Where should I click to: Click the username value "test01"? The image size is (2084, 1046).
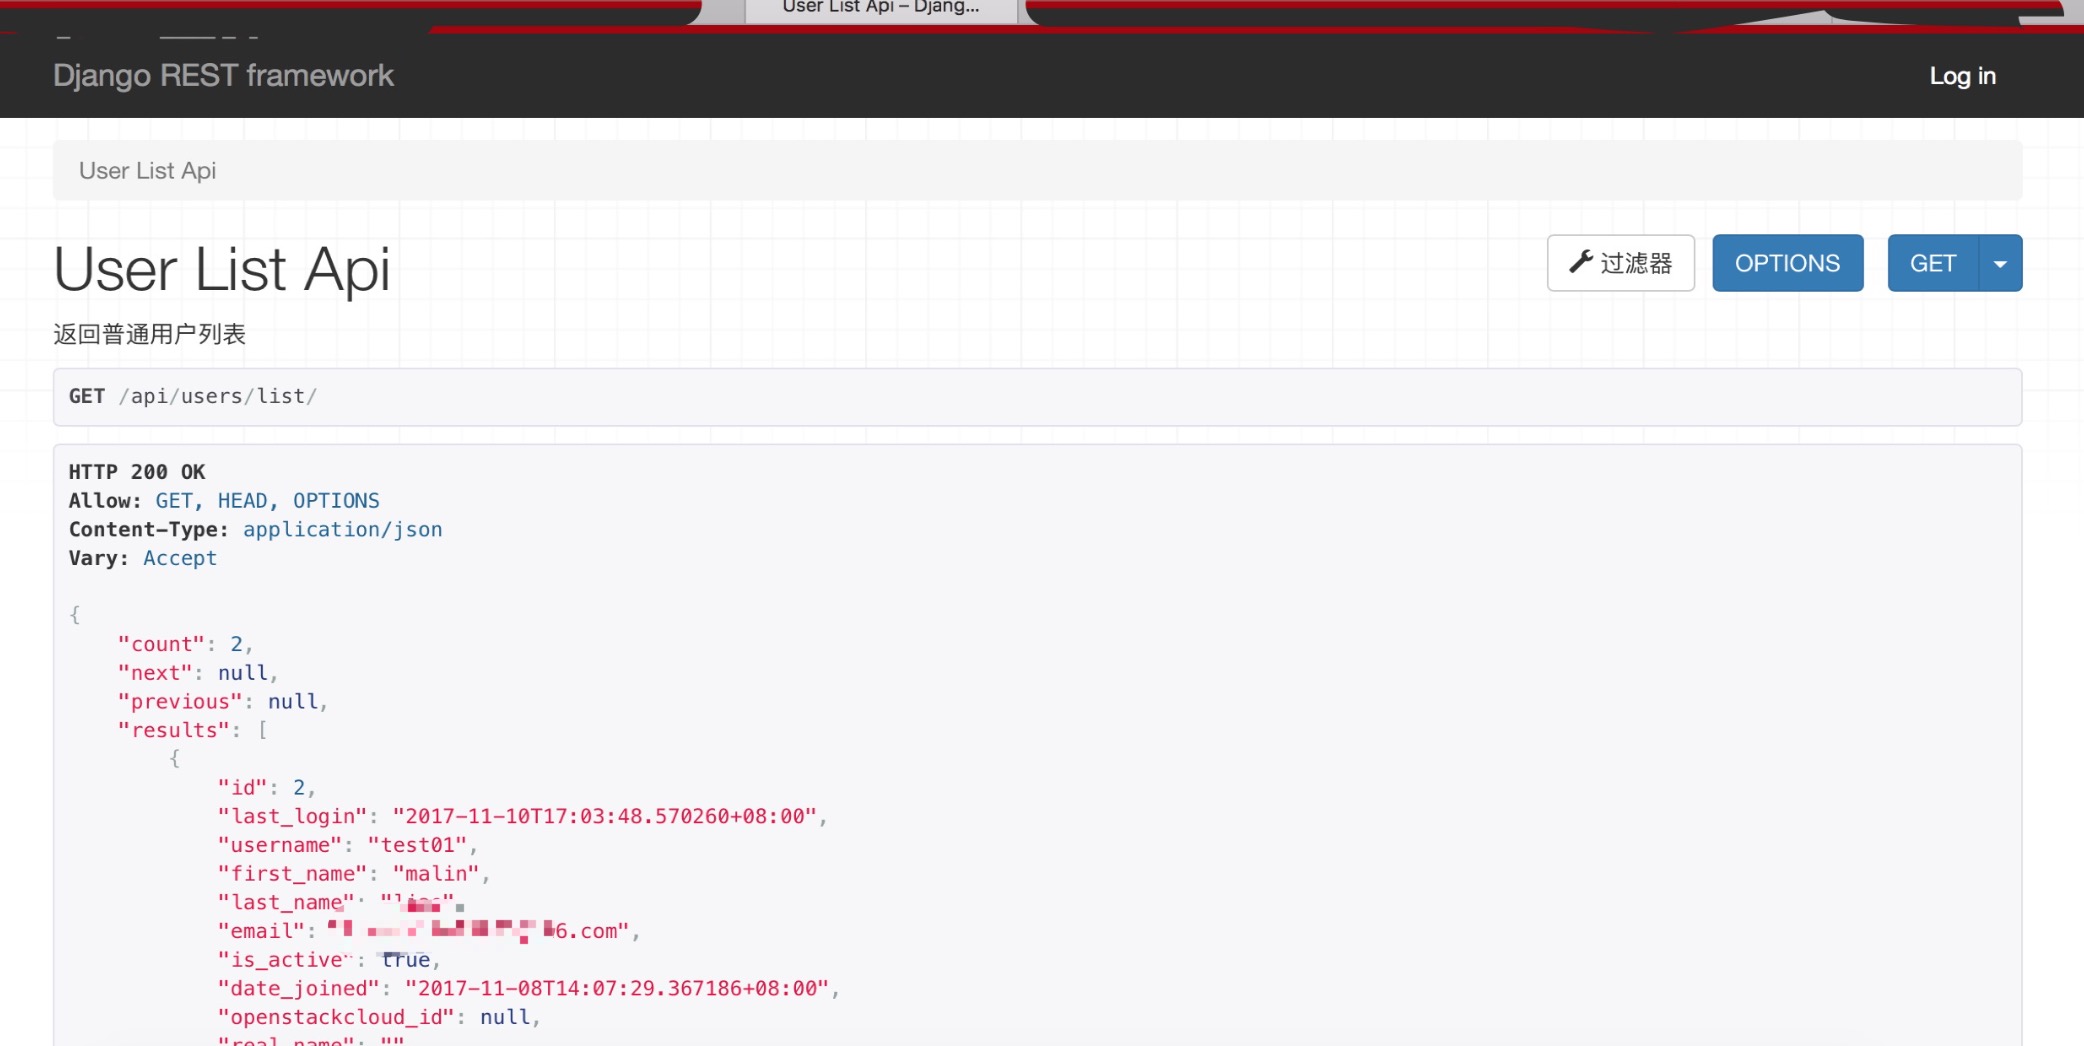417,846
